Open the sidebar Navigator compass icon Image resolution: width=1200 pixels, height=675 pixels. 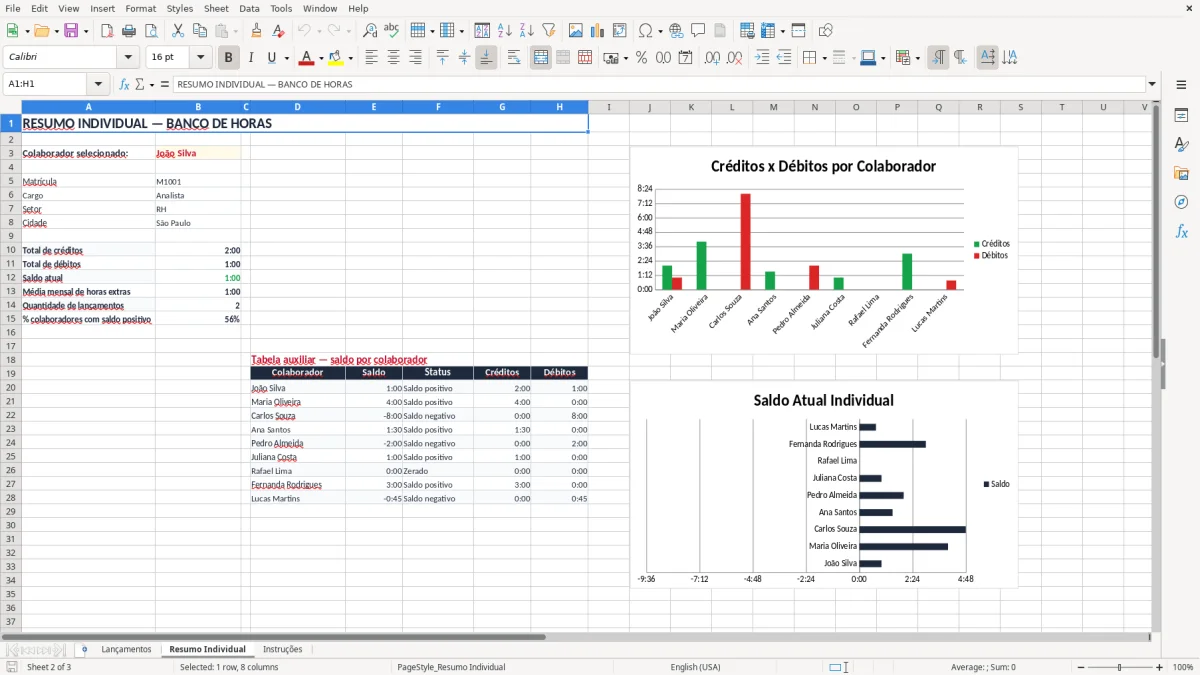point(1181,202)
